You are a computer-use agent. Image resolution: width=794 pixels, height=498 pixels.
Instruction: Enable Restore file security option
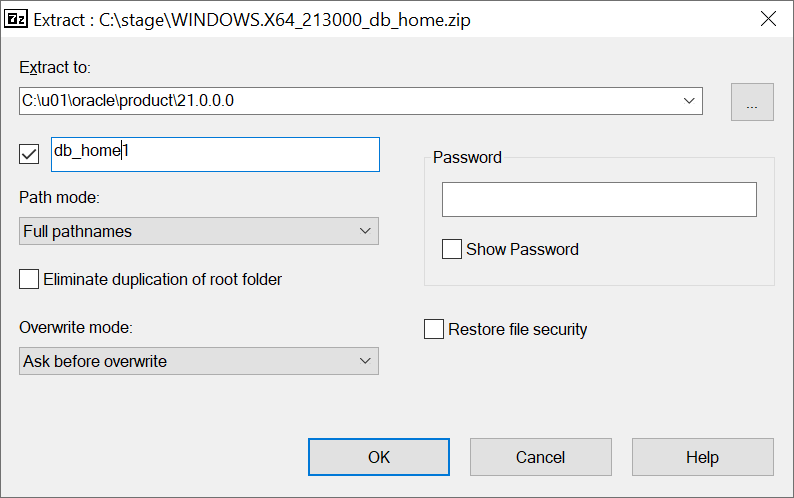coord(434,329)
